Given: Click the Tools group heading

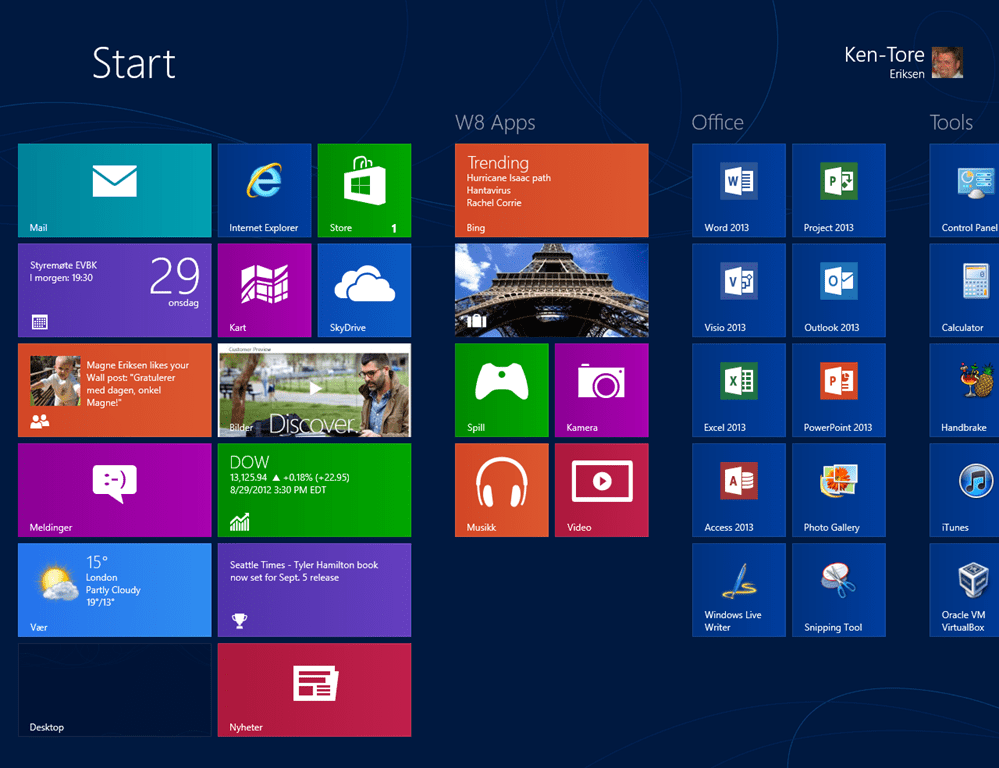Looking at the screenshot, I should tap(951, 122).
